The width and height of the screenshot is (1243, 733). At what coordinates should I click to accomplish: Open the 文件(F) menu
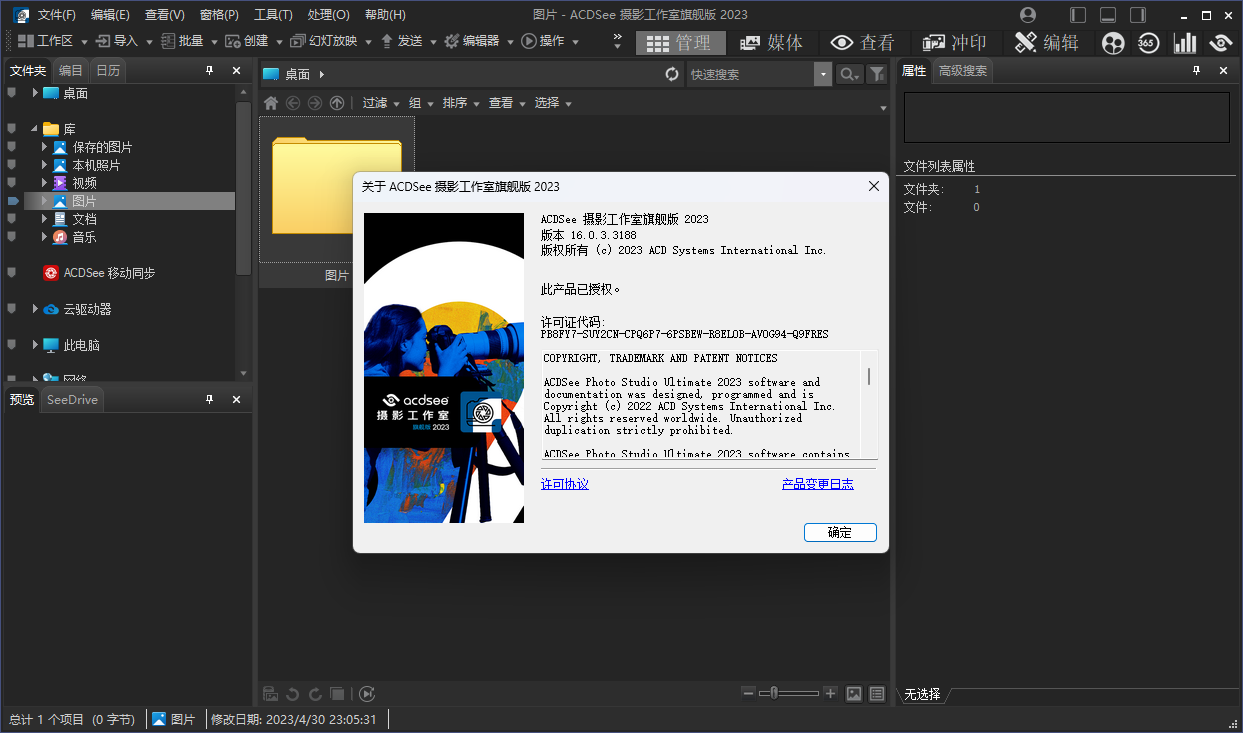(x=57, y=15)
